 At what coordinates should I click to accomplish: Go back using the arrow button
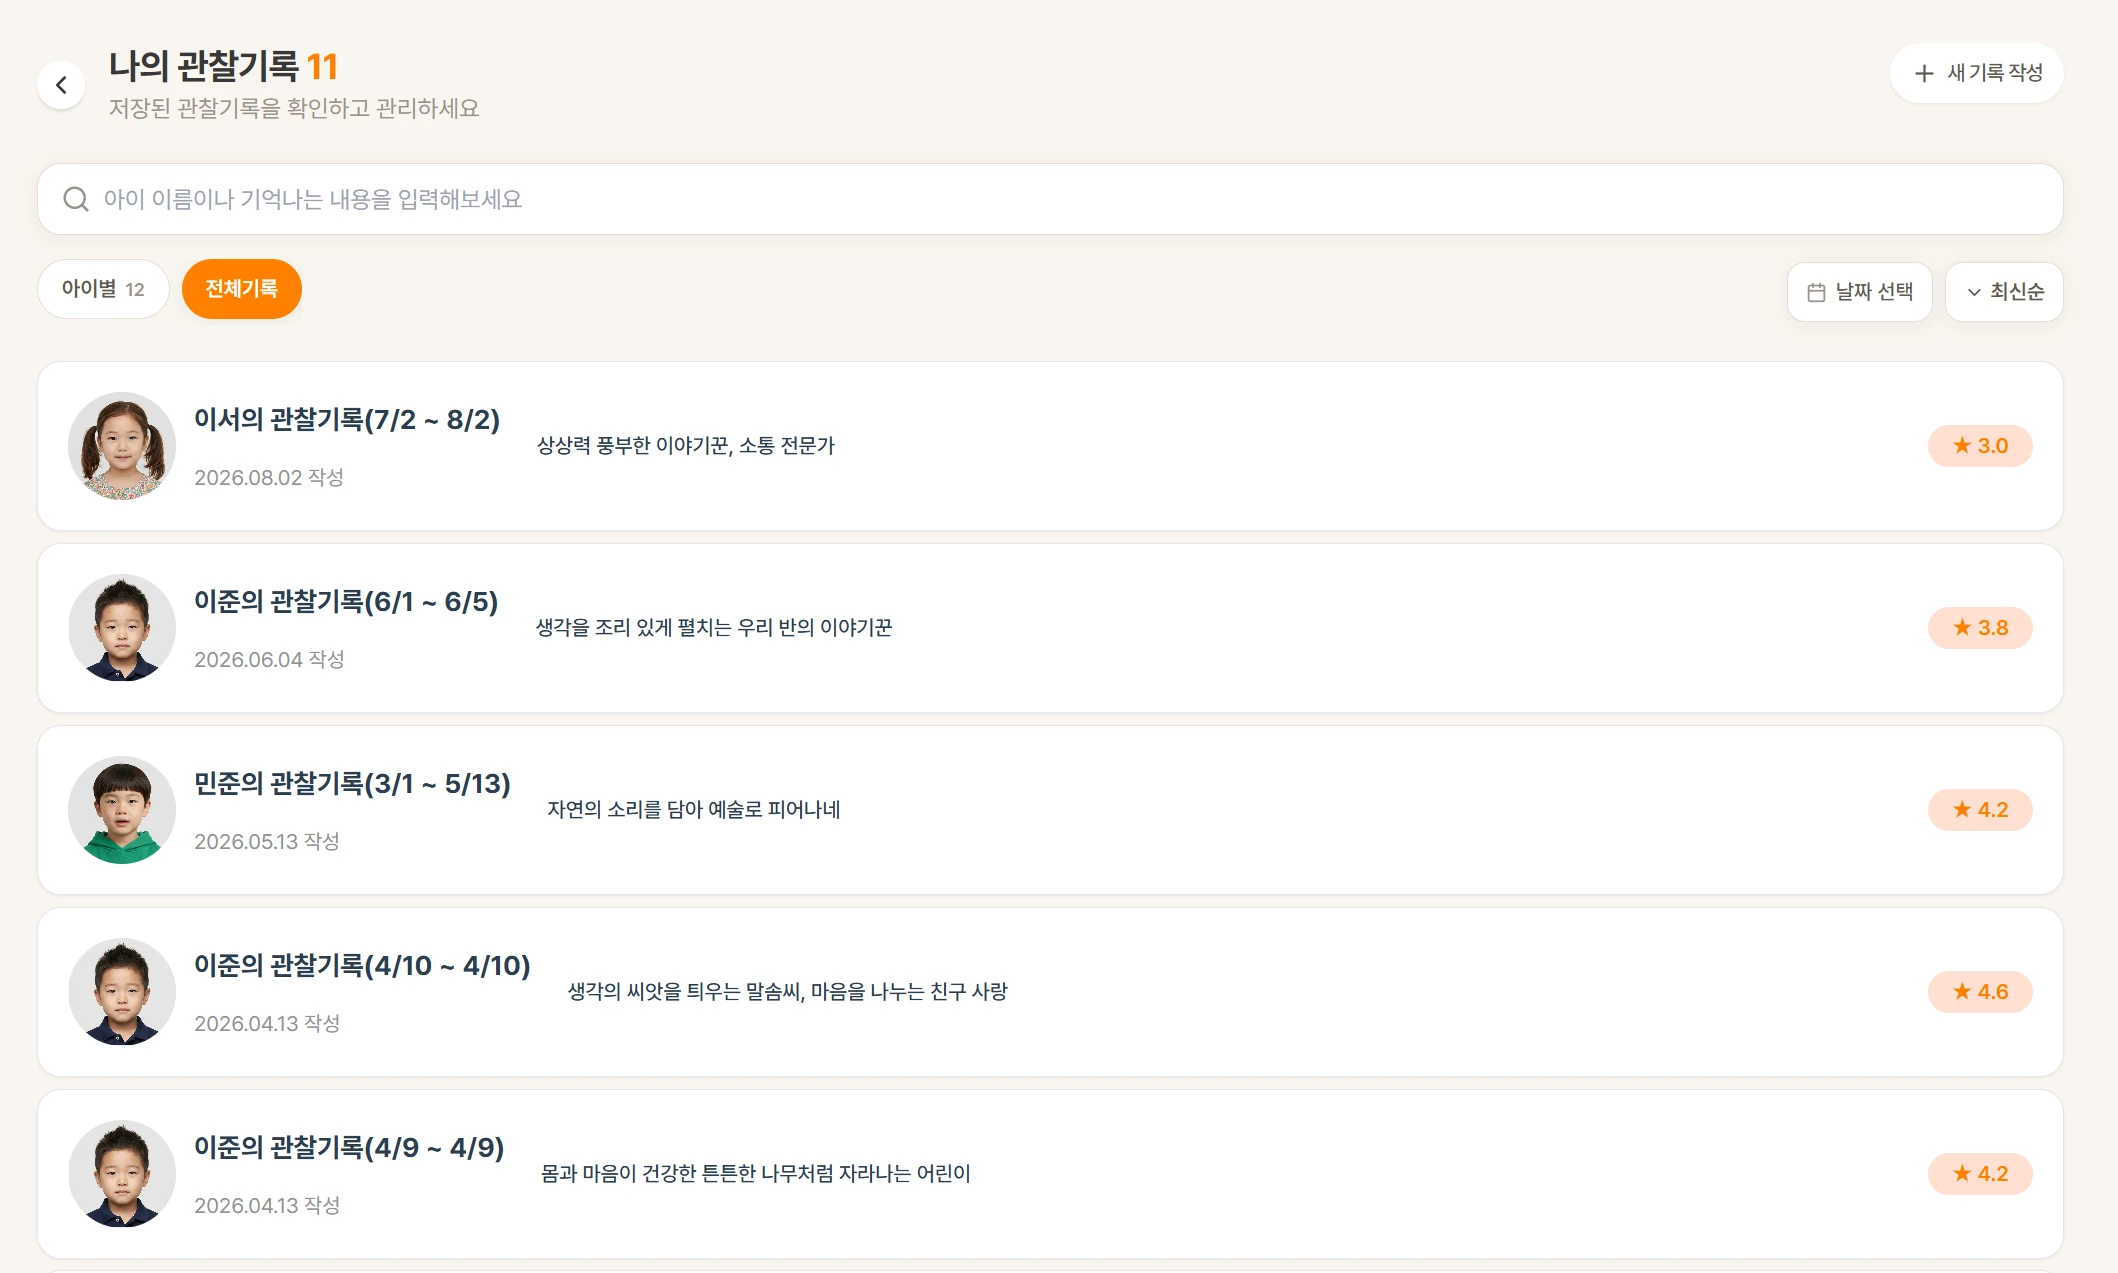[x=61, y=85]
